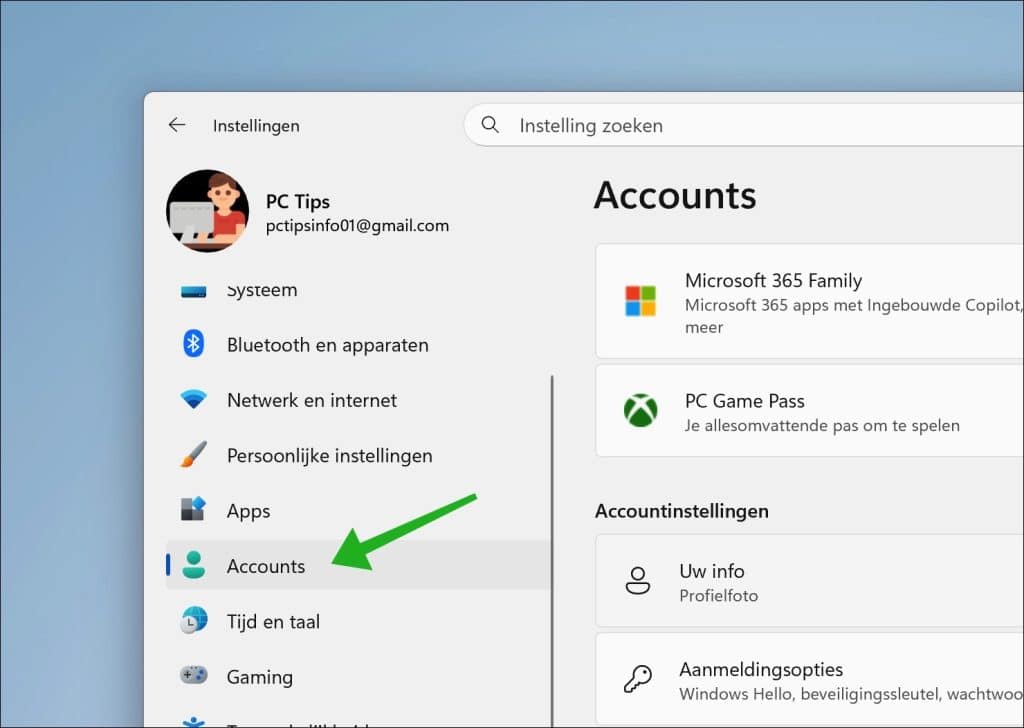Click the Wi-Fi network icon
The width and height of the screenshot is (1024, 728).
coord(193,399)
